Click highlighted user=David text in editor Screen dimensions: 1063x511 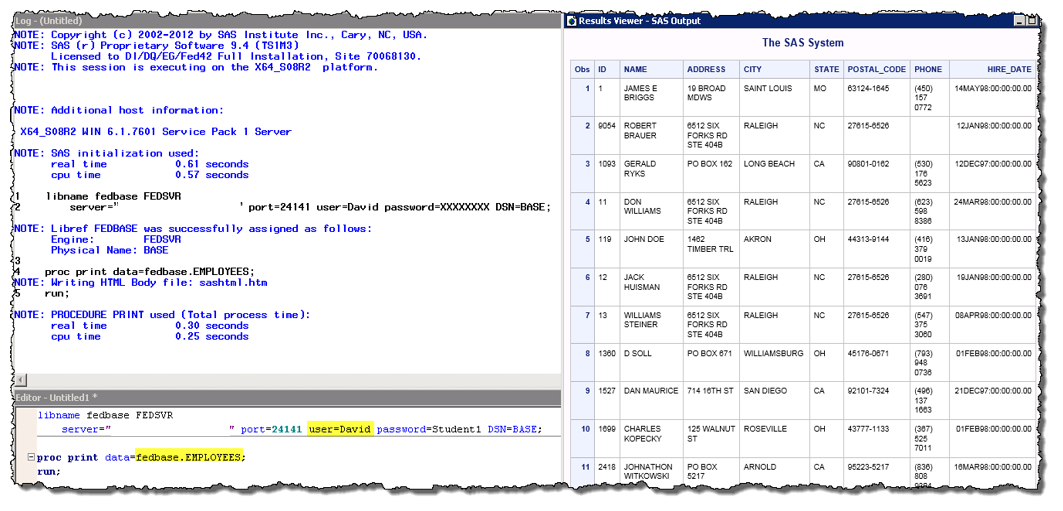click(x=339, y=429)
